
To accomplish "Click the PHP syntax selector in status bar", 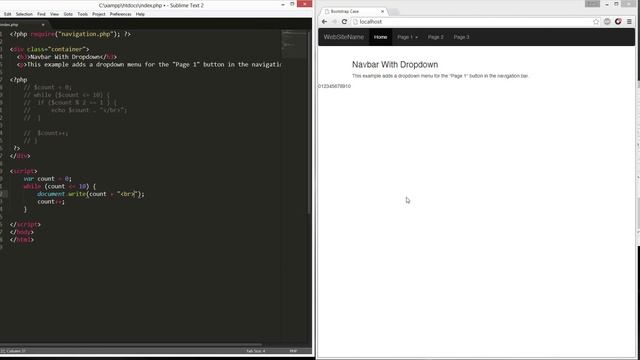I will pyautogui.click(x=293, y=351).
